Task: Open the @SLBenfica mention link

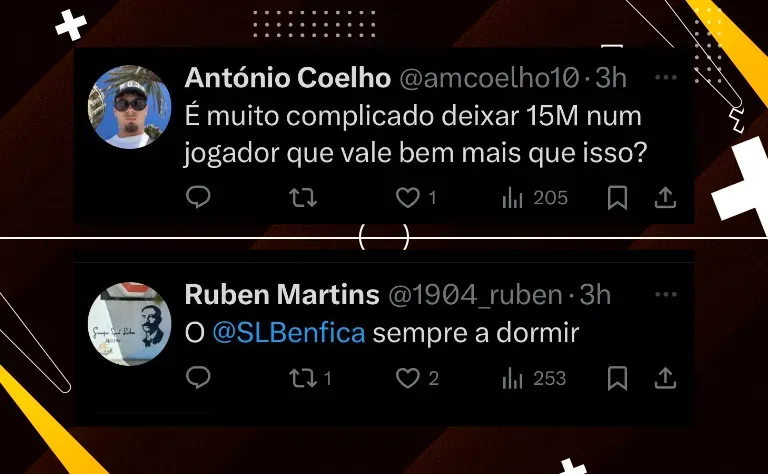Action: pos(289,333)
